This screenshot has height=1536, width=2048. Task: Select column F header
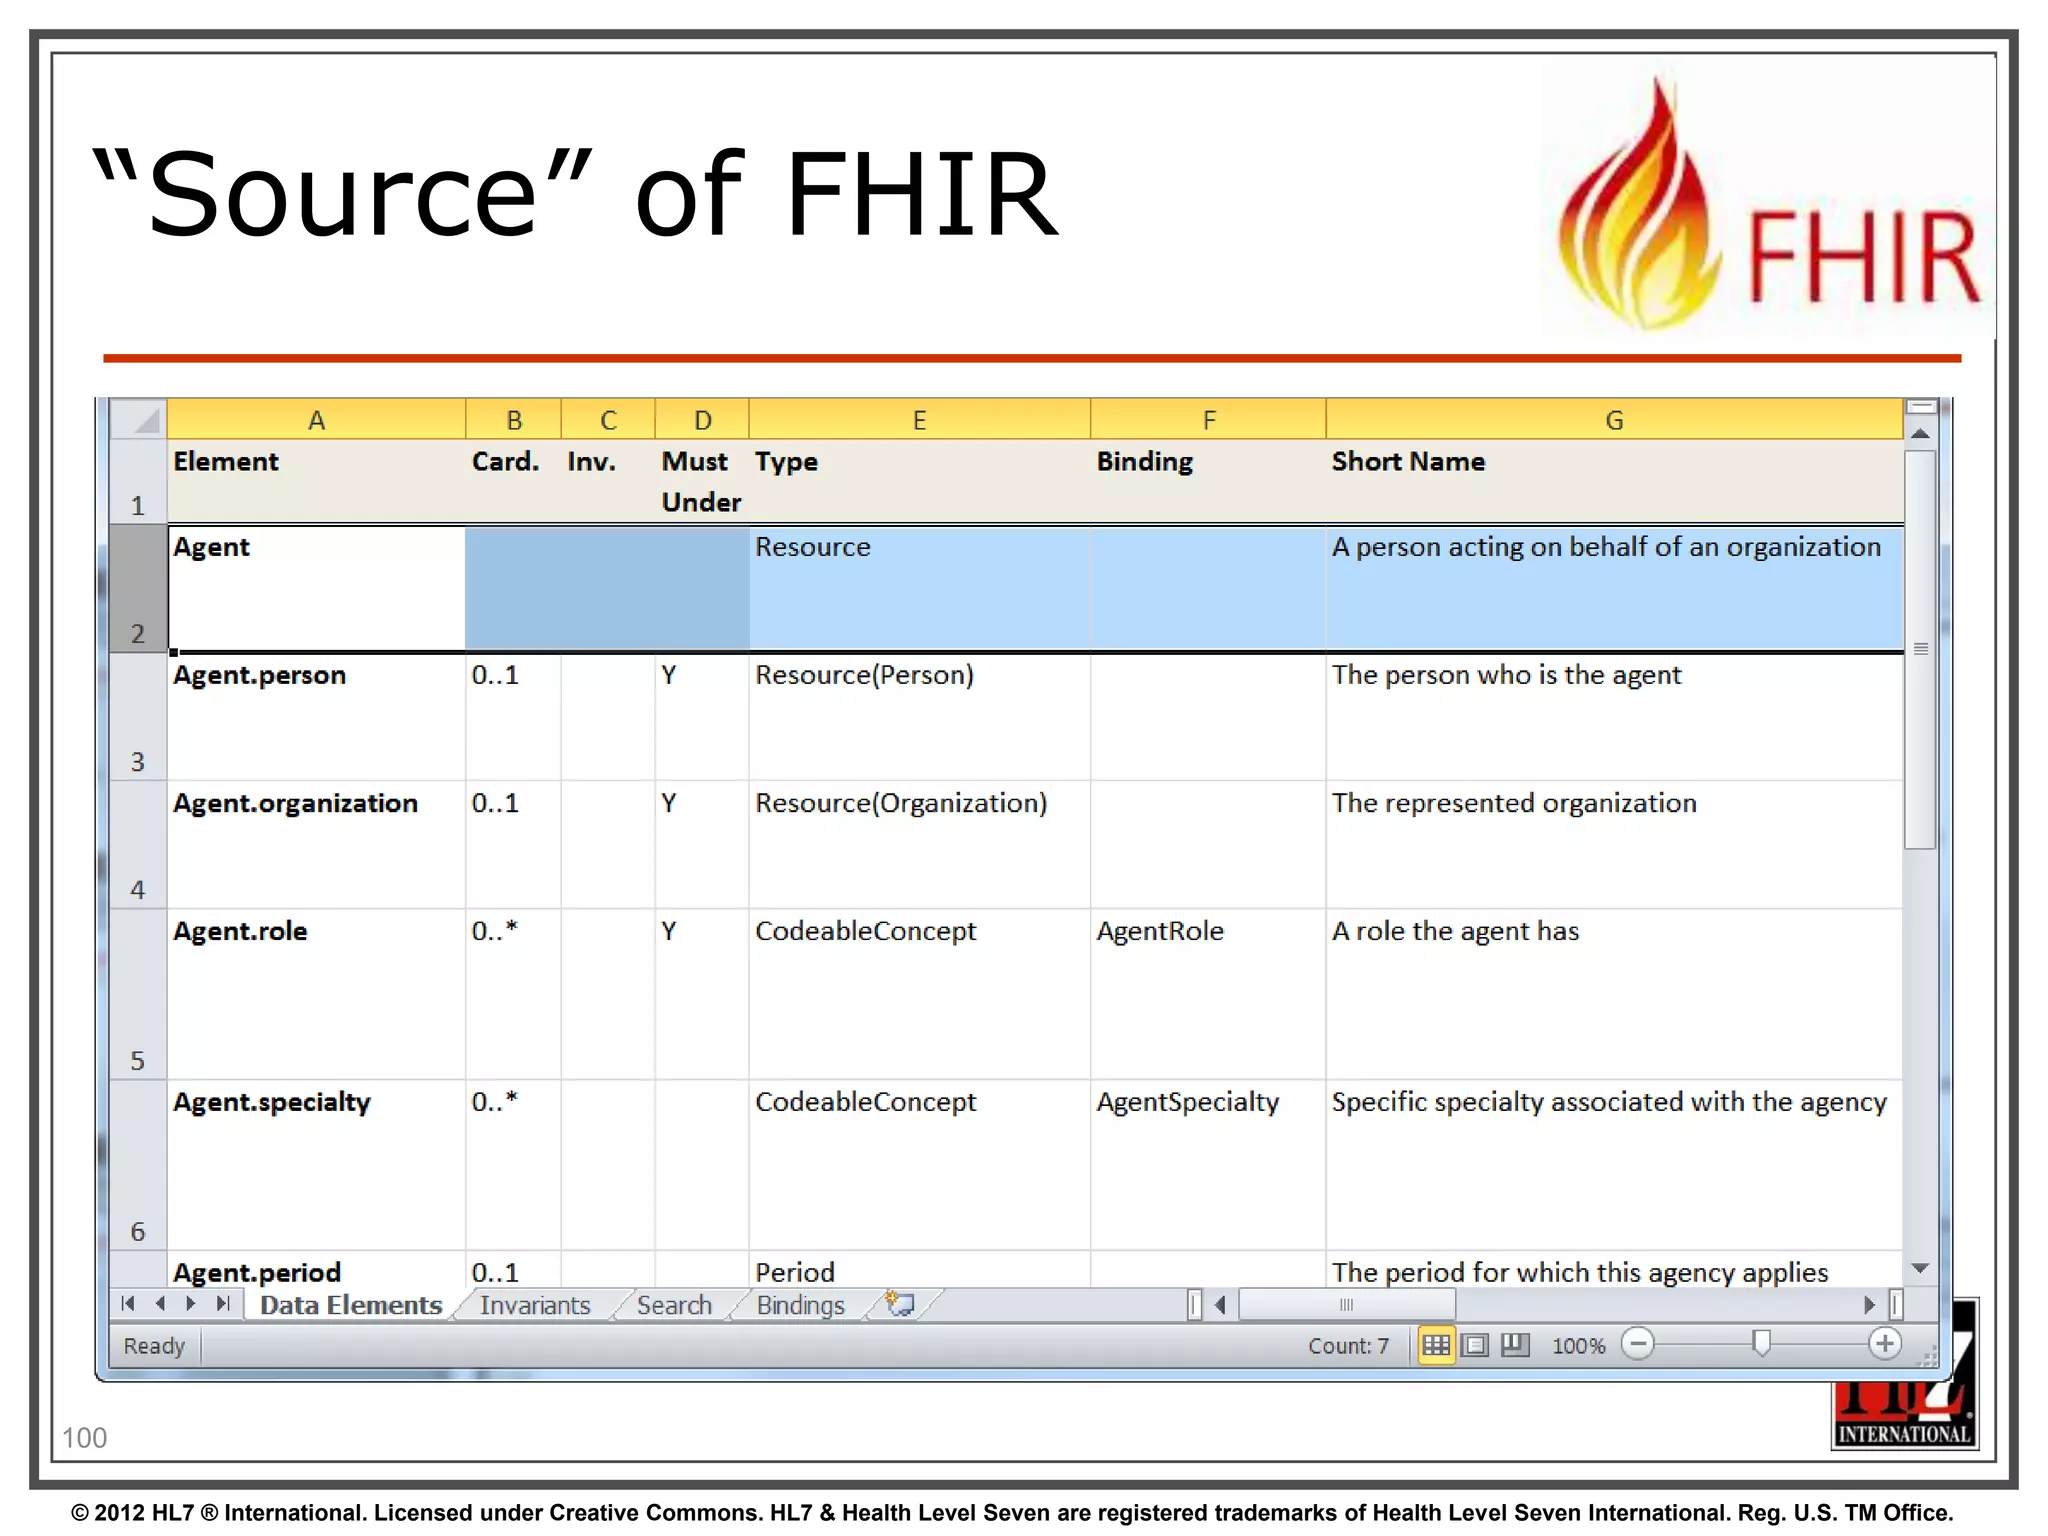[1208, 420]
